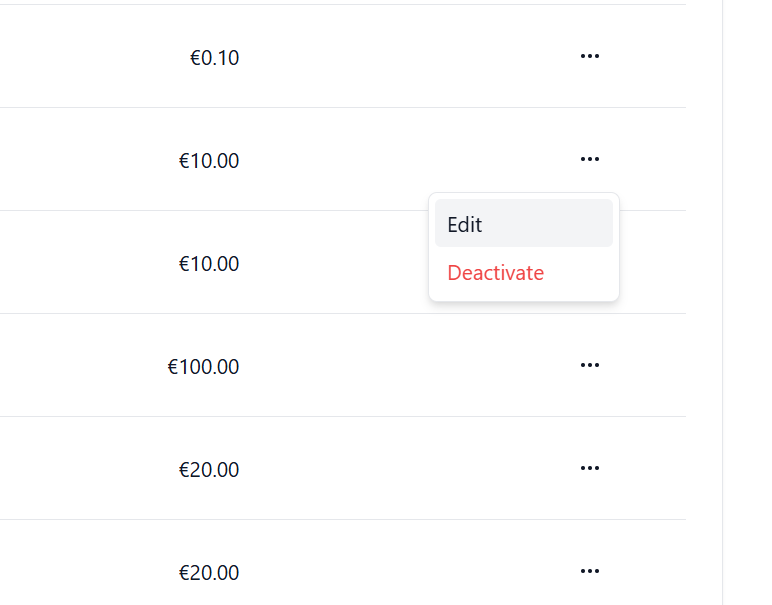
Task: Click the first €20.00 amount
Action: coord(209,470)
